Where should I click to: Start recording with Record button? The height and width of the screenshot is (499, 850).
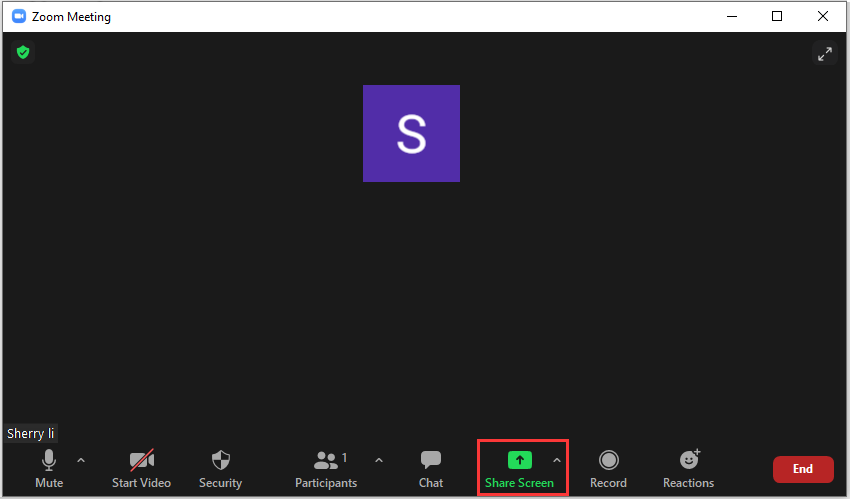(608, 469)
